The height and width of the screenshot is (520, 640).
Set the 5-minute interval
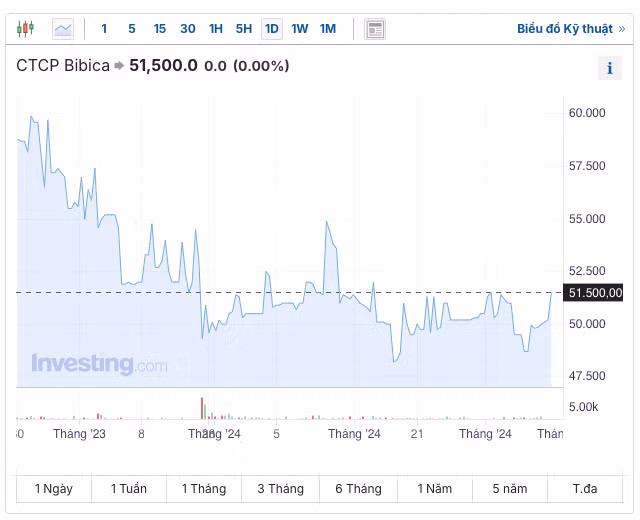point(131,29)
